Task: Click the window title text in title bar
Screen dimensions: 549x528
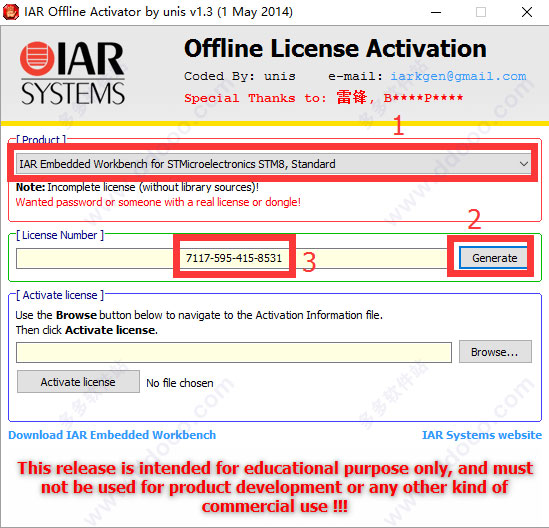Action: coord(158,12)
